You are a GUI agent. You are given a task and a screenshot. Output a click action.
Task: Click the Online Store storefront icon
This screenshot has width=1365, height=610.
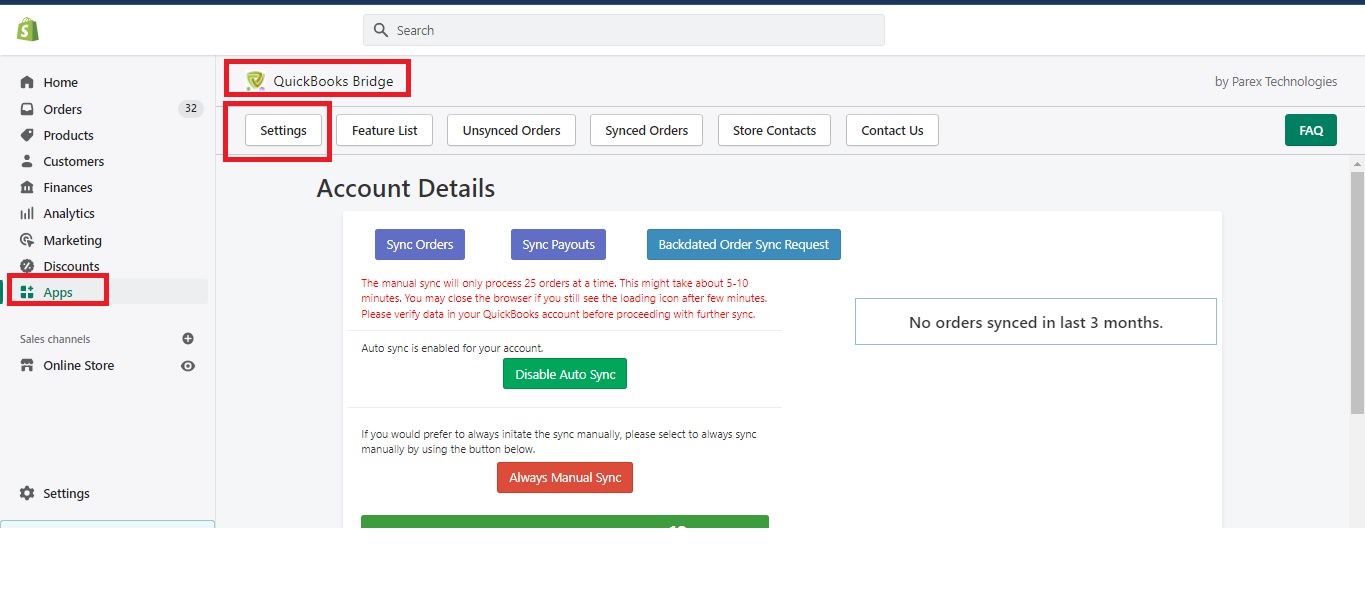(27, 365)
